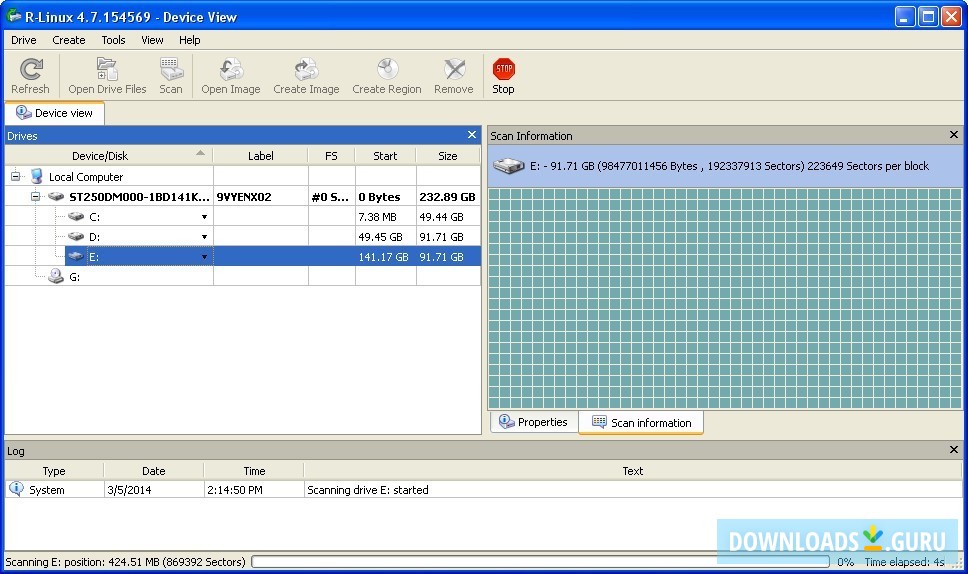Open the Tools menu
The height and width of the screenshot is (574, 968).
point(113,40)
